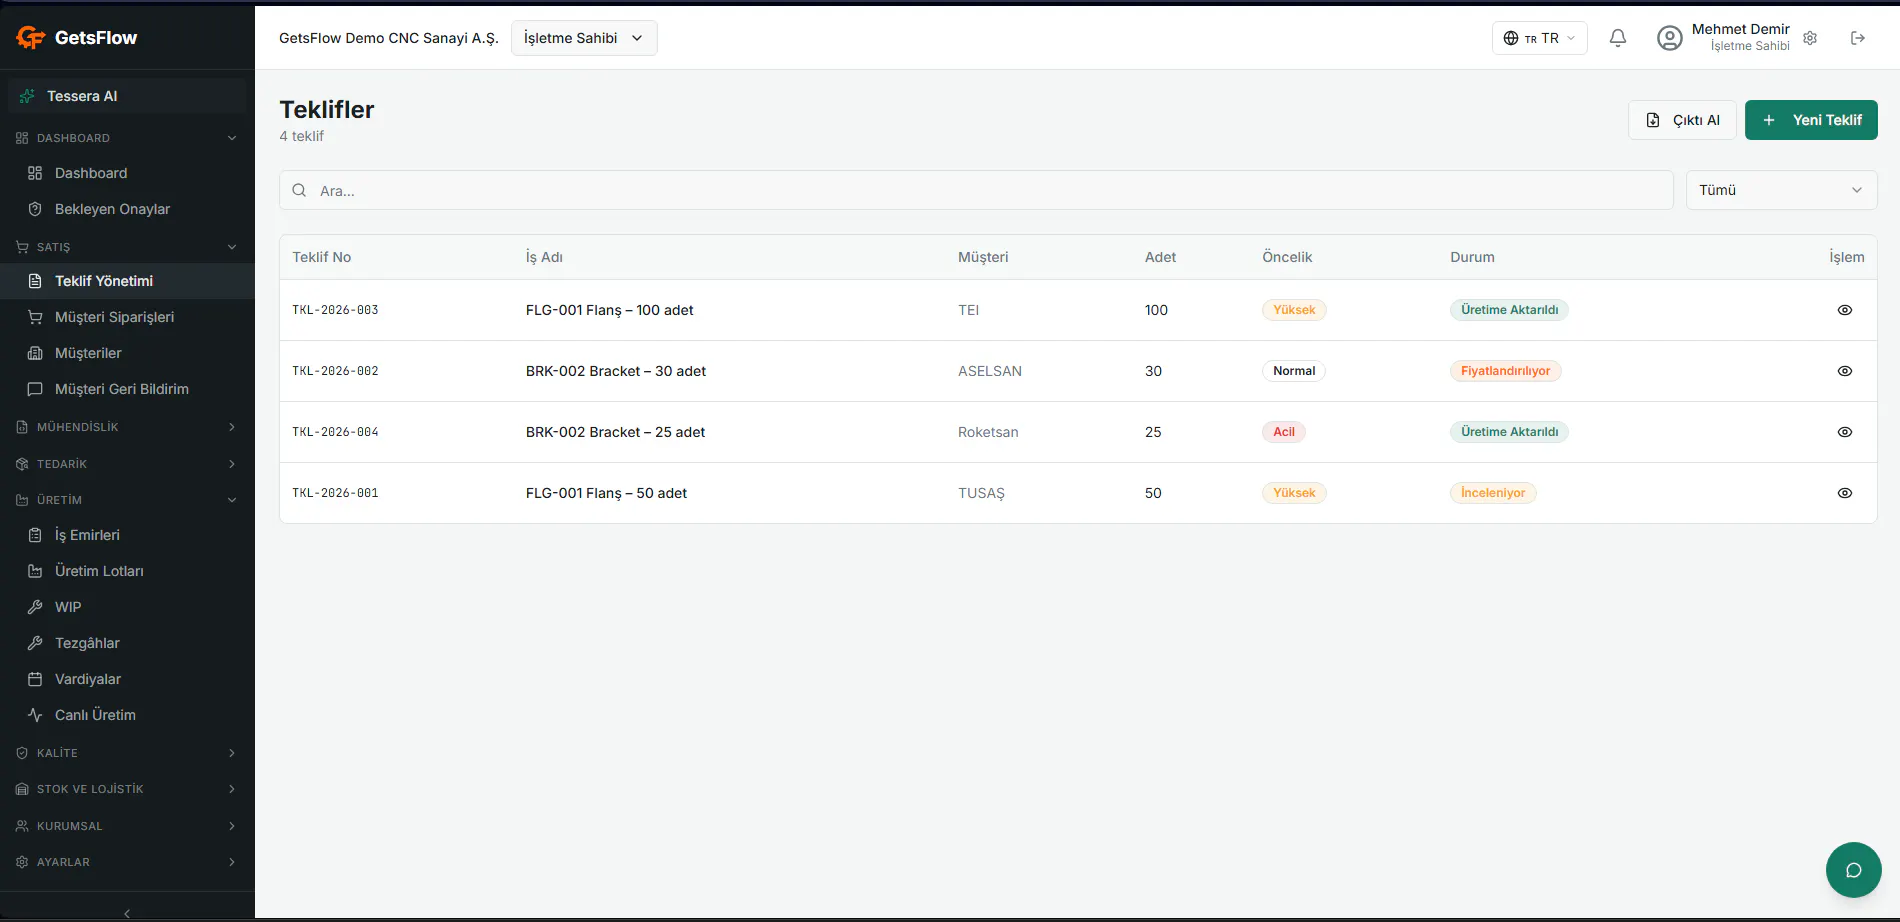
Task: Open the Tümü status filter dropdown
Action: pyautogui.click(x=1781, y=190)
